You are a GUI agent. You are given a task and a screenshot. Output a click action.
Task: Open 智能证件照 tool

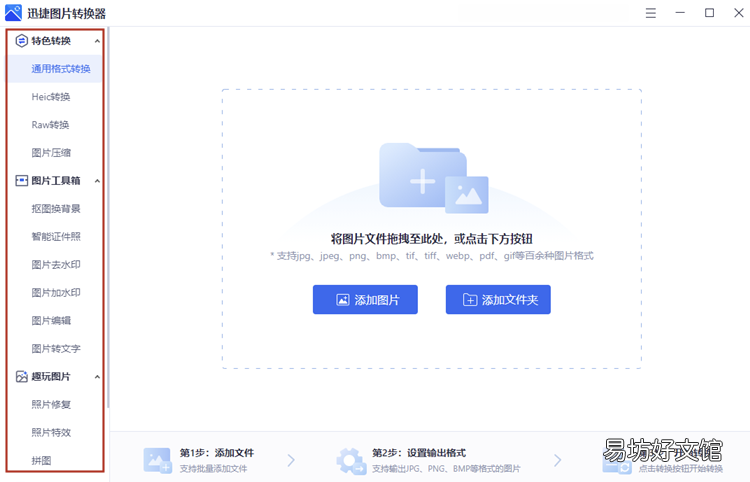[55, 237]
